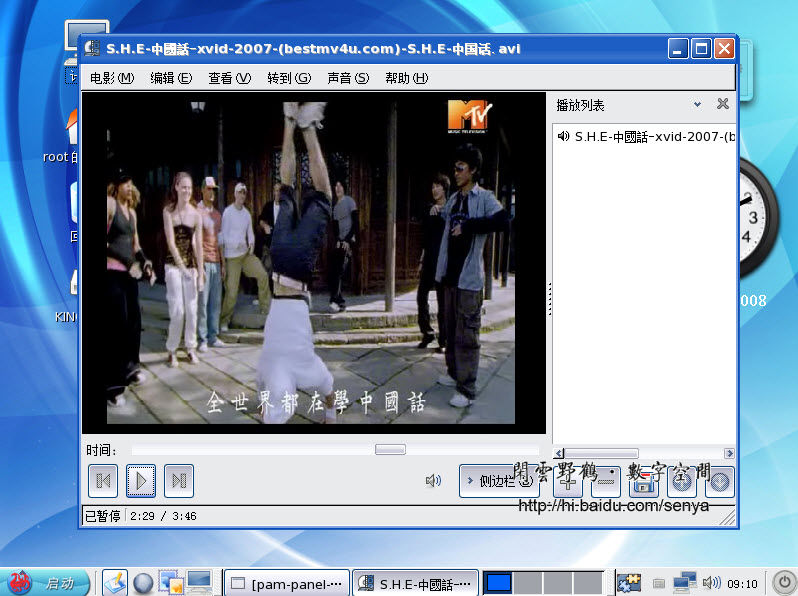Open the 帮助(H) menu
The height and width of the screenshot is (596, 798).
point(407,78)
